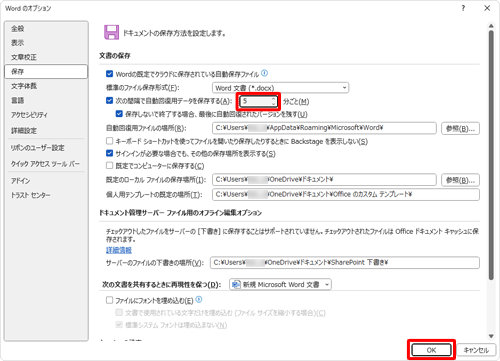Select 文字体裁 in the sidebar

24,86
